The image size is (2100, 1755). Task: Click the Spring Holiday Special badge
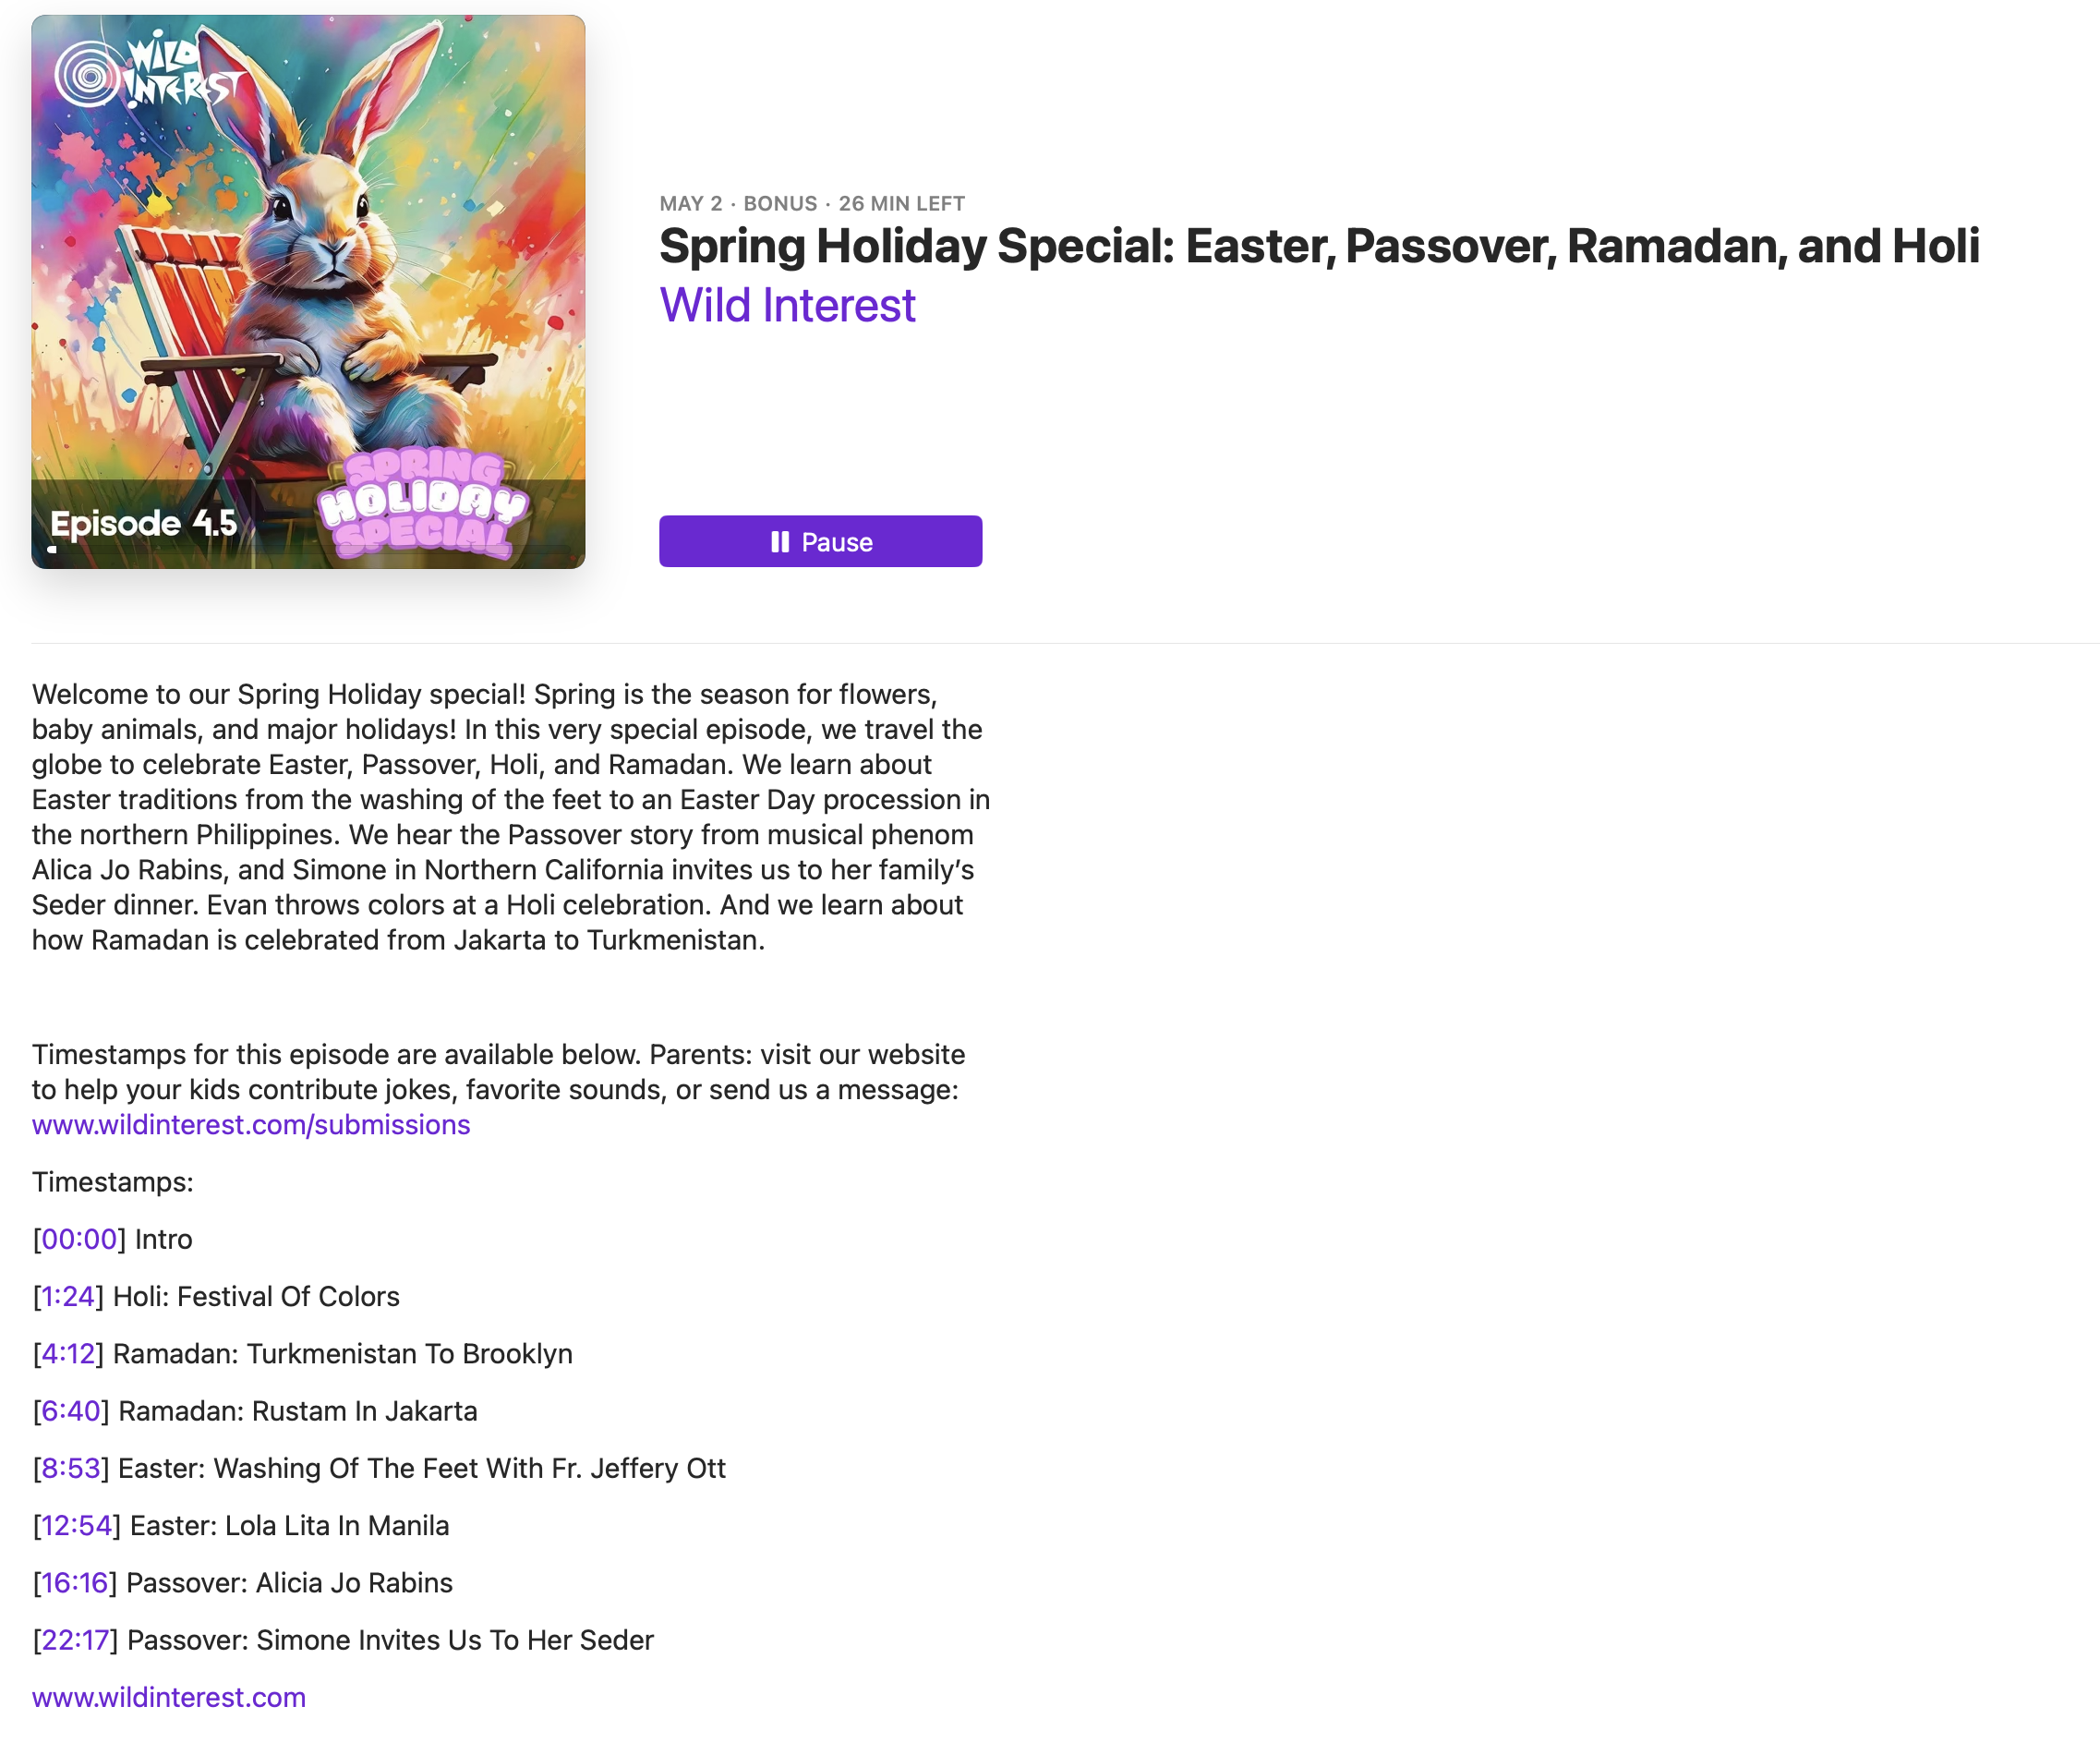[423, 505]
